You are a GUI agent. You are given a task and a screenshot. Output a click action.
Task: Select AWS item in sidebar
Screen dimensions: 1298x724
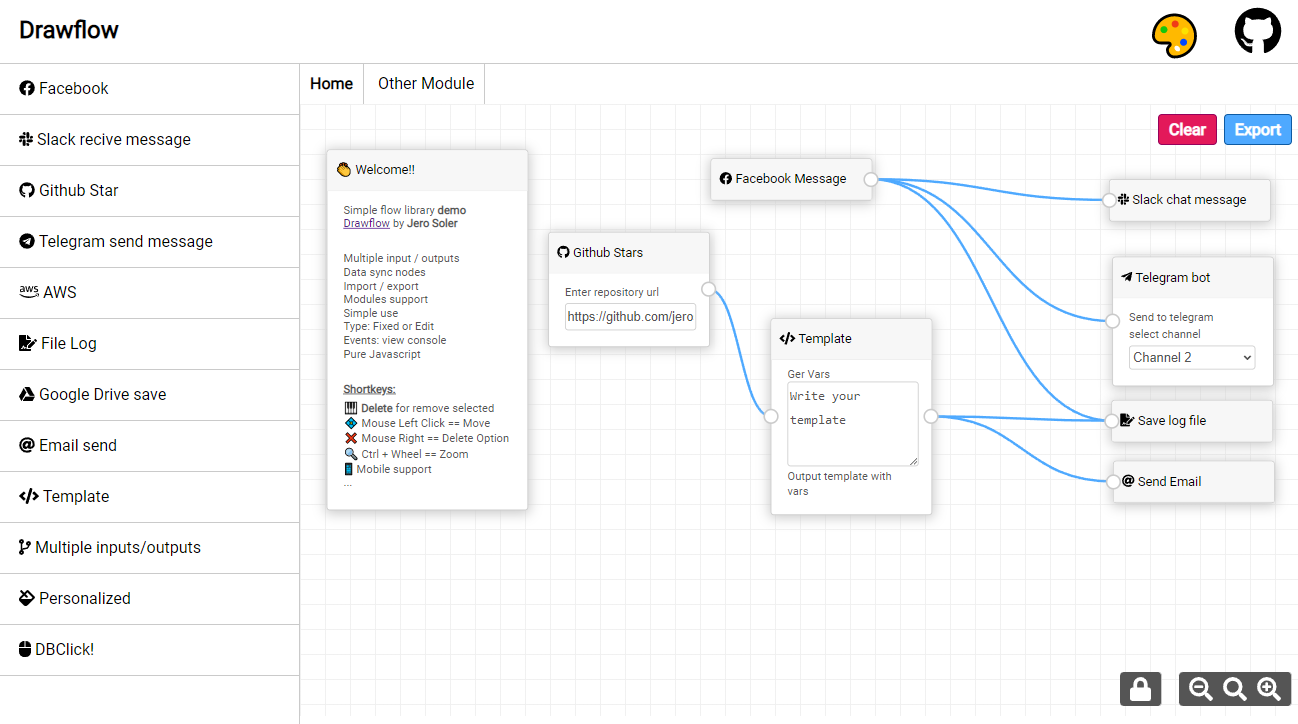[x=150, y=293]
